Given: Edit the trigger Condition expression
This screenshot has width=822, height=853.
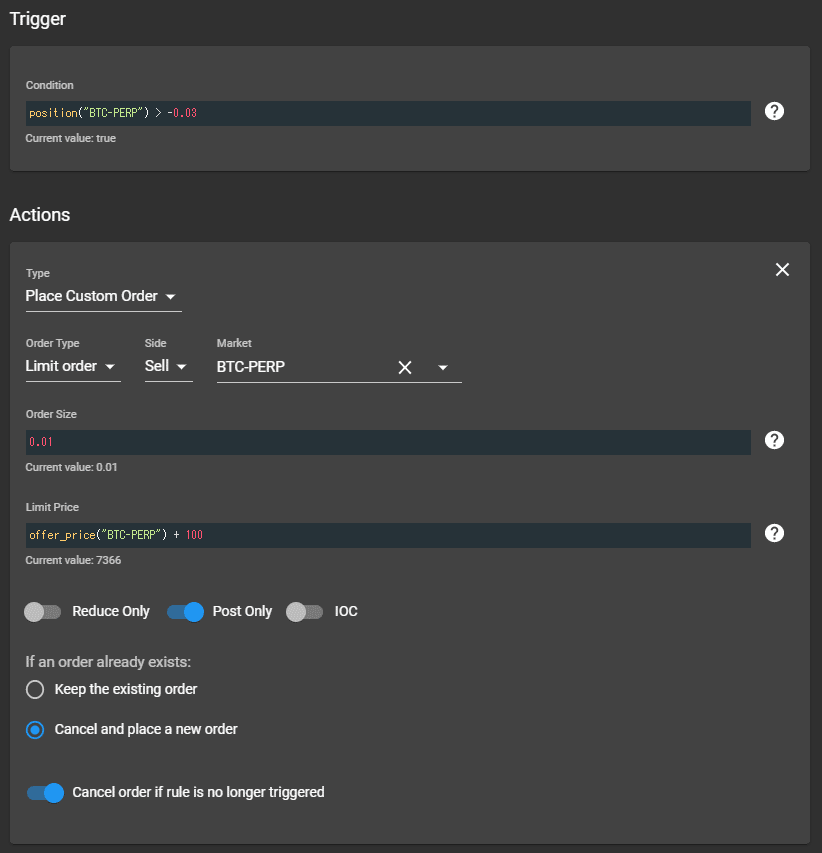Looking at the screenshot, I should (388, 113).
